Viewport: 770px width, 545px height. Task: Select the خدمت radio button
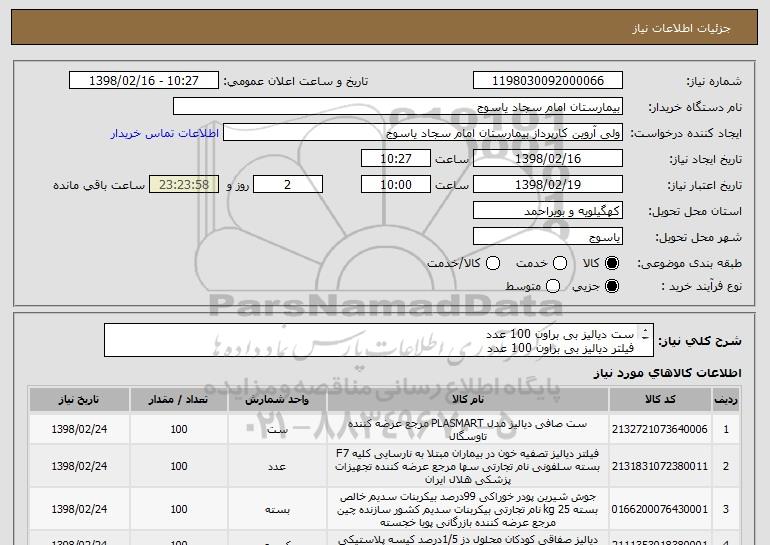pyautogui.click(x=560, y=264)
